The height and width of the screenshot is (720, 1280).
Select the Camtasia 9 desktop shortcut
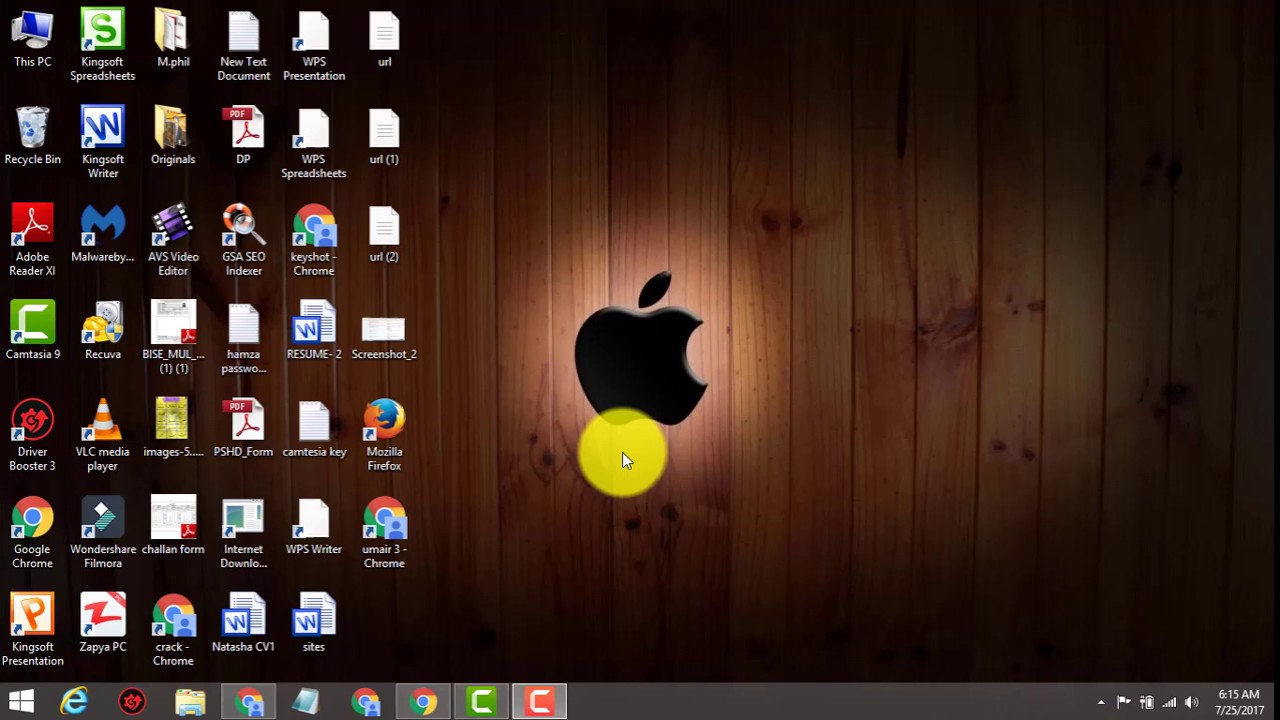tap(32, 331)
